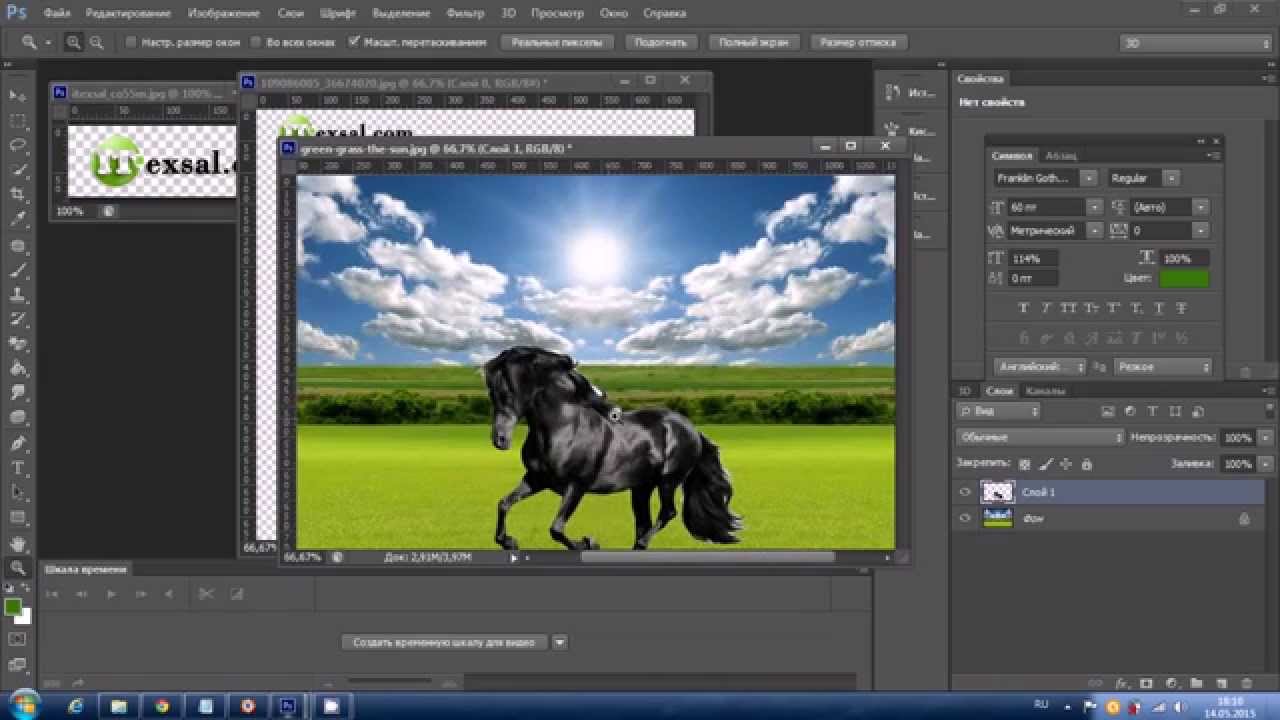Pick the Crop tool
Viewport: 1280px width, 720px height.
click(x=17, y=195)
